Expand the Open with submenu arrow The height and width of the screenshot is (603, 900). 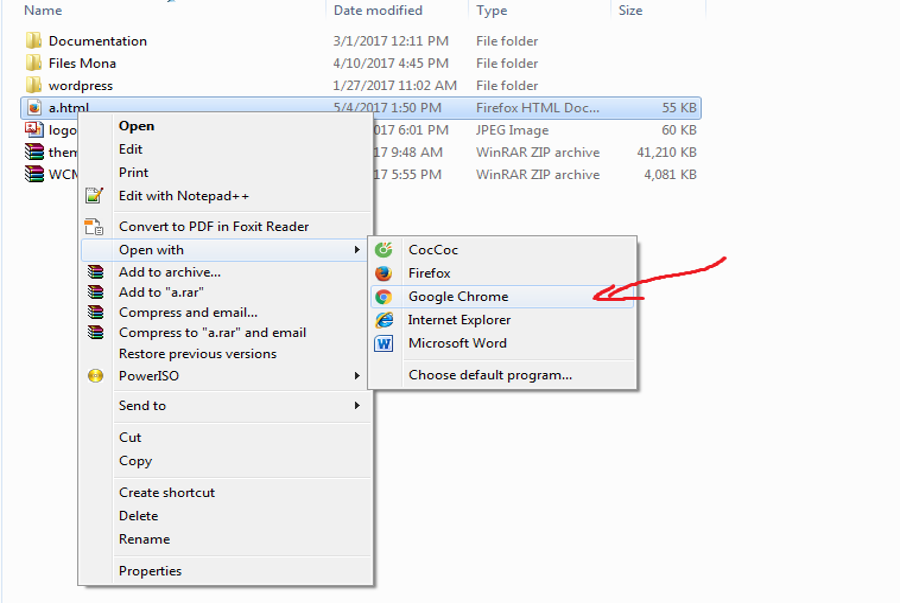click(x=357, y=250)
